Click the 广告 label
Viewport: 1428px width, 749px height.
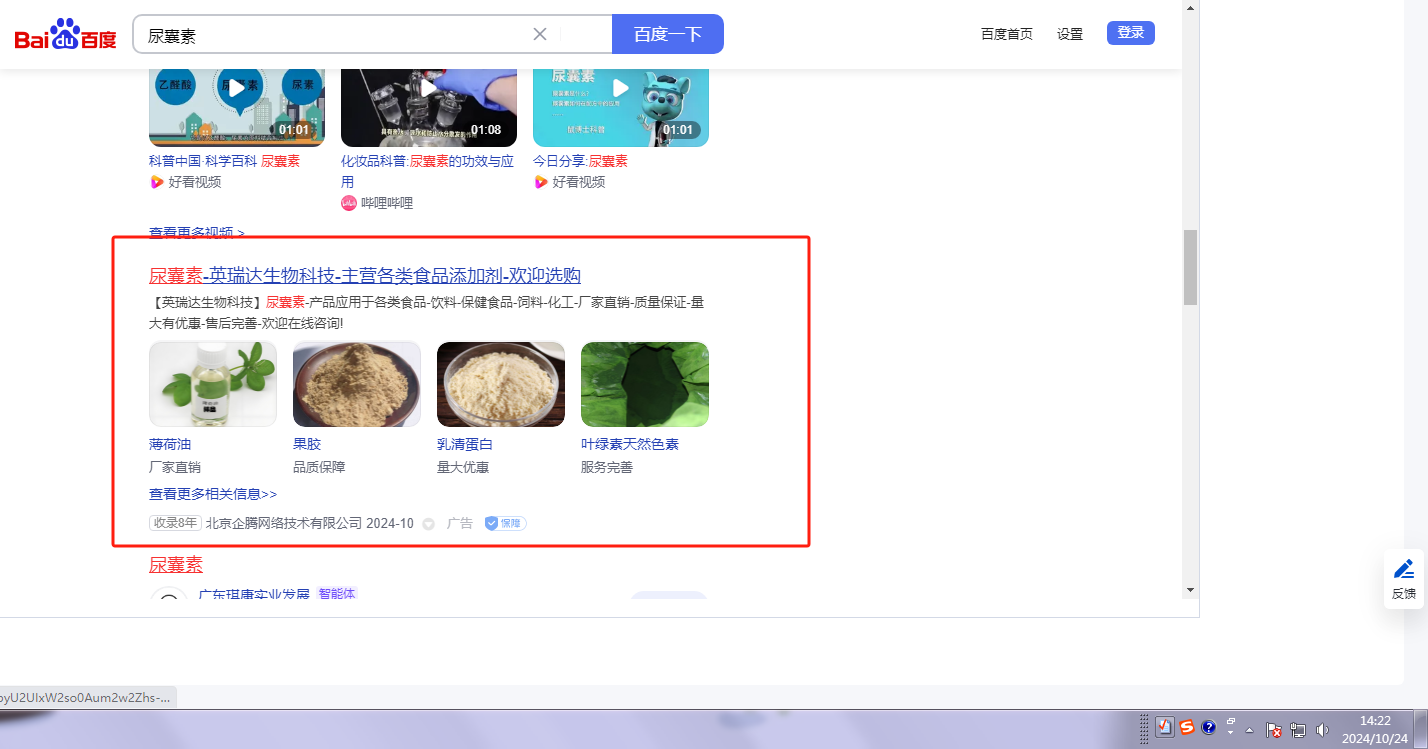(460, 523)
